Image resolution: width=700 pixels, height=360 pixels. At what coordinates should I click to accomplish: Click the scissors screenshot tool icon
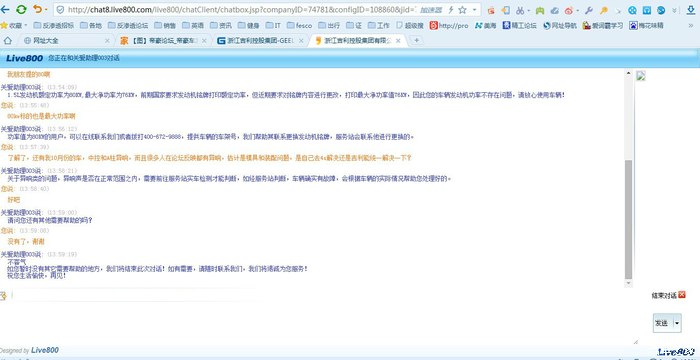coord(520,10)
